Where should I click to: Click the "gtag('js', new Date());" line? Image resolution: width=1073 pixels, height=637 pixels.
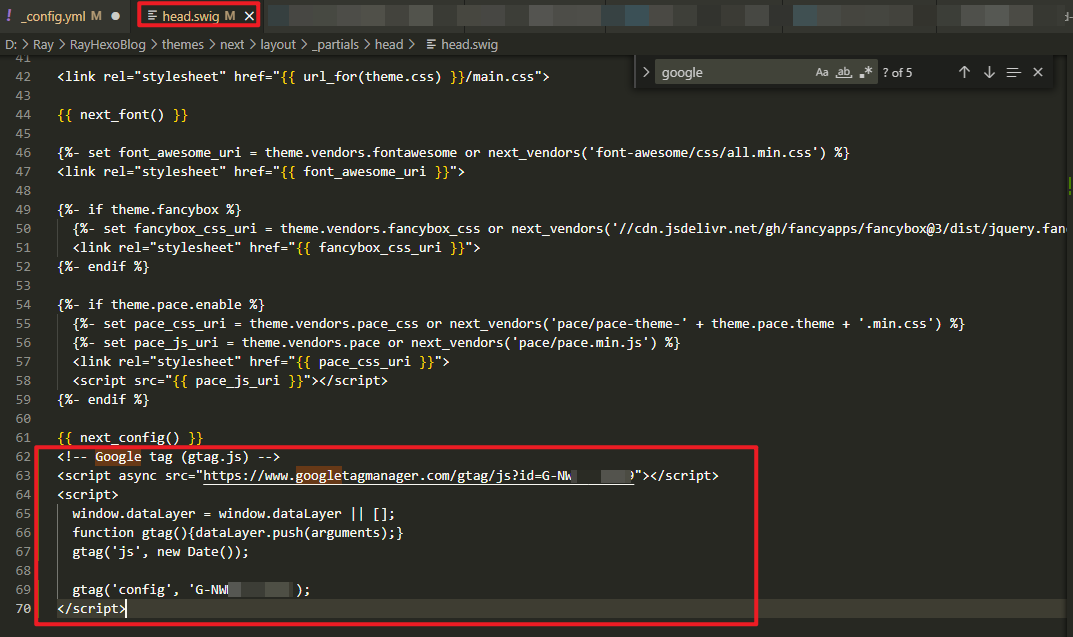(x=161, y=551)
